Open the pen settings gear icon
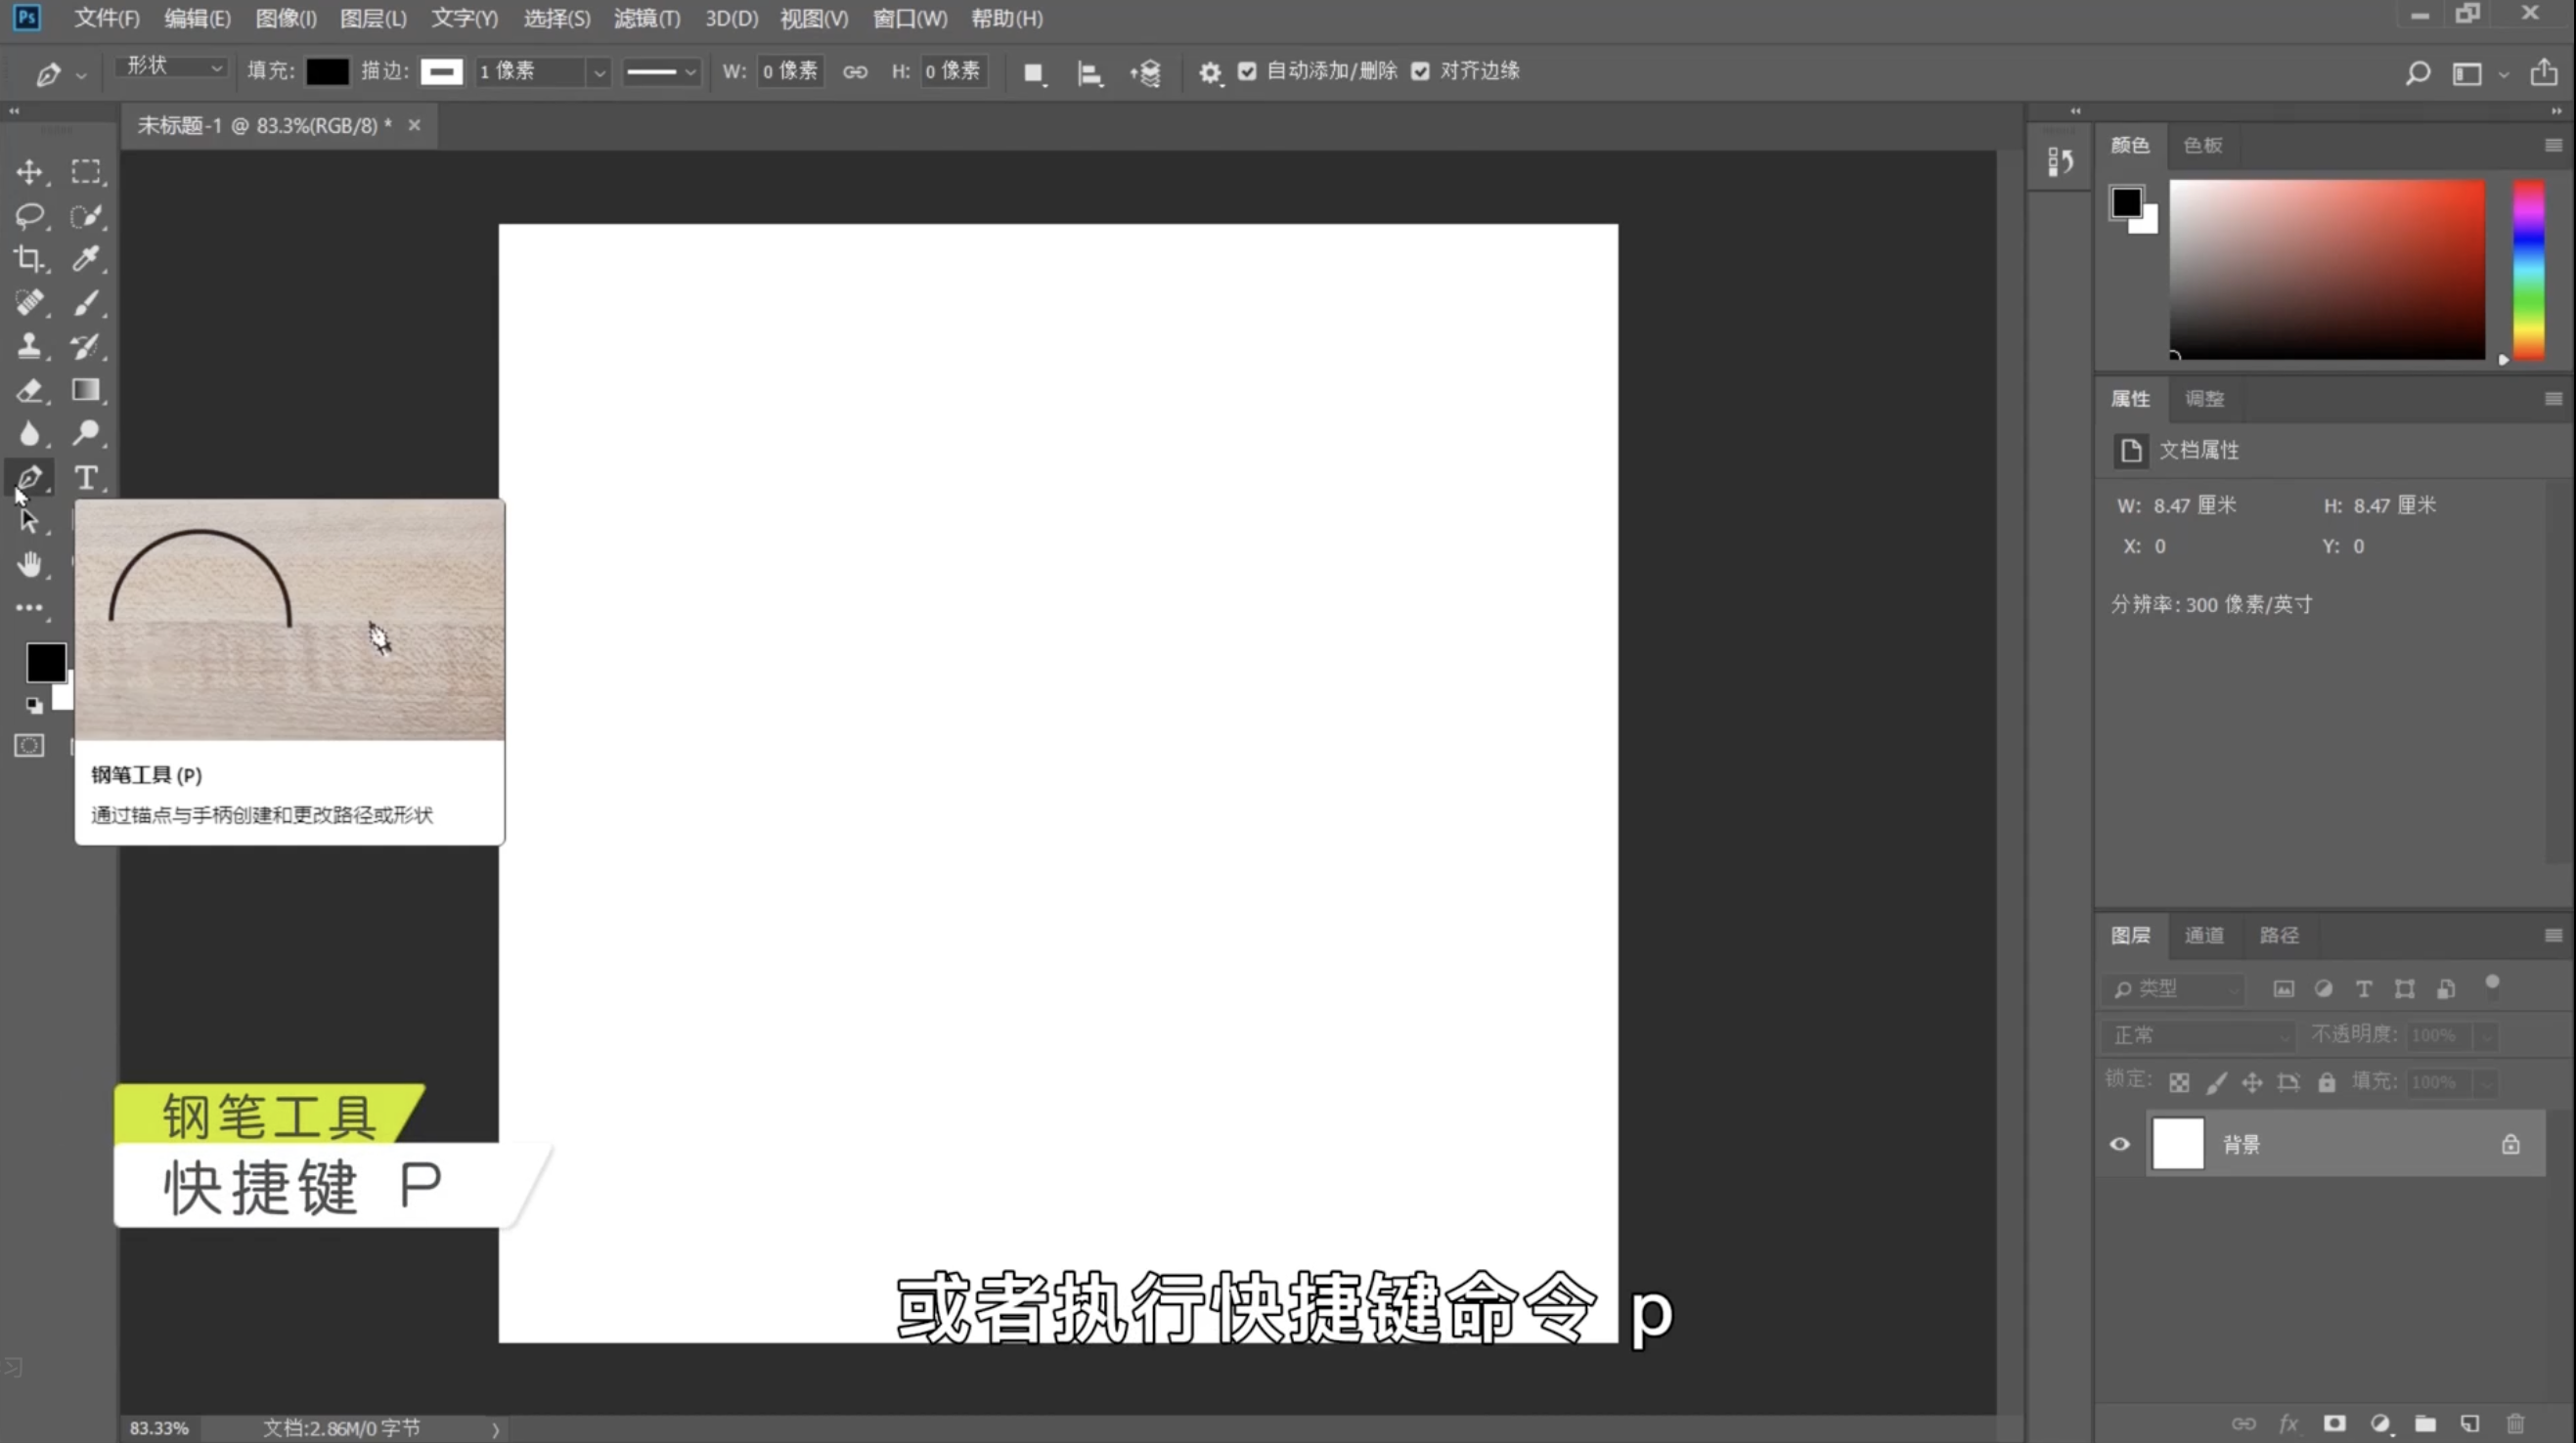 1209,72
